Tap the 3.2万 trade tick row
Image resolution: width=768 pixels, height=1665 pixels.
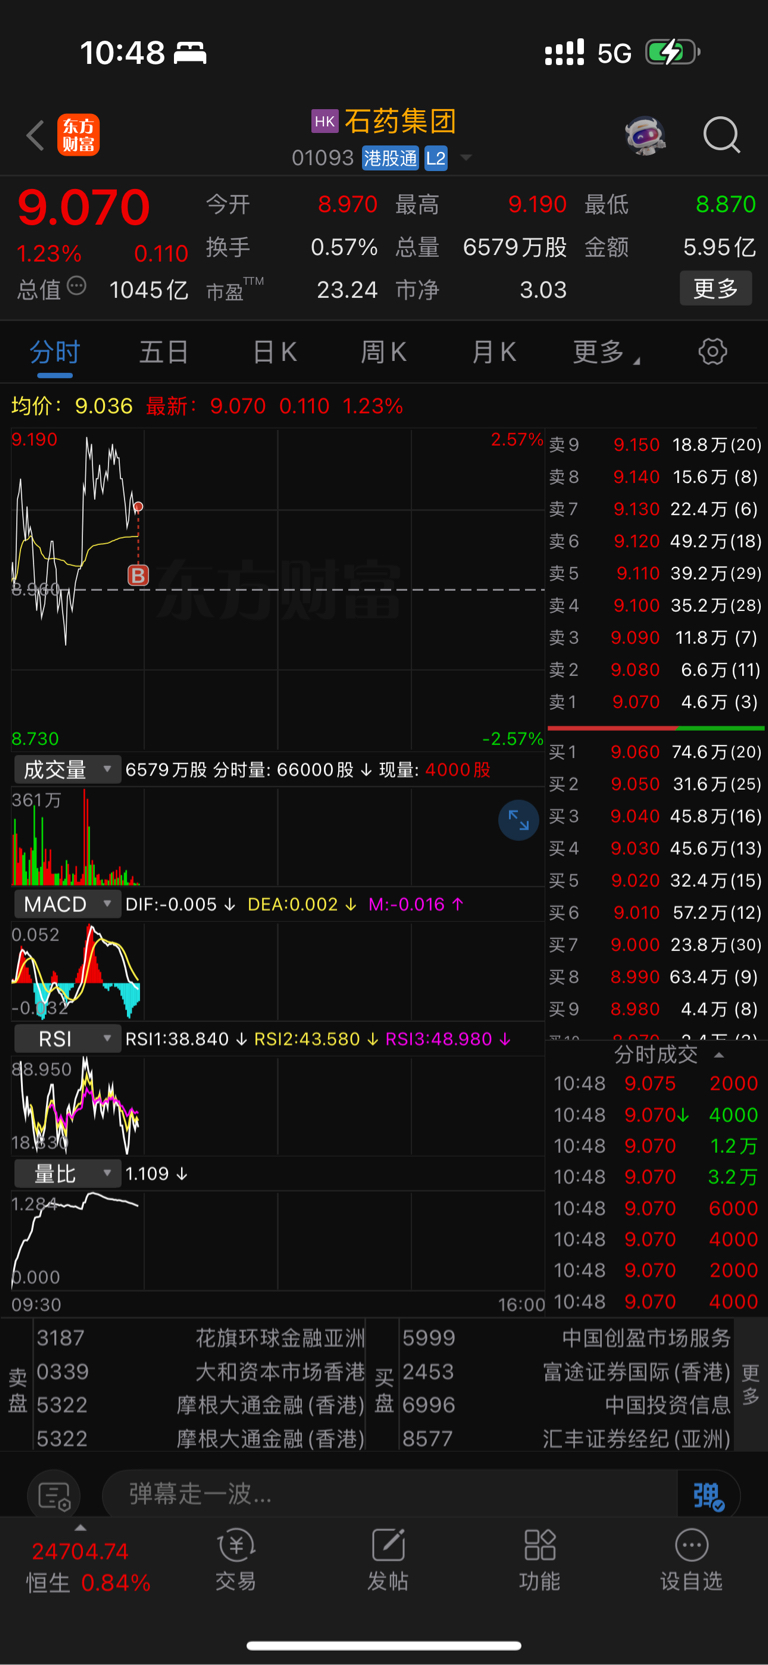tap(655, 1177)
